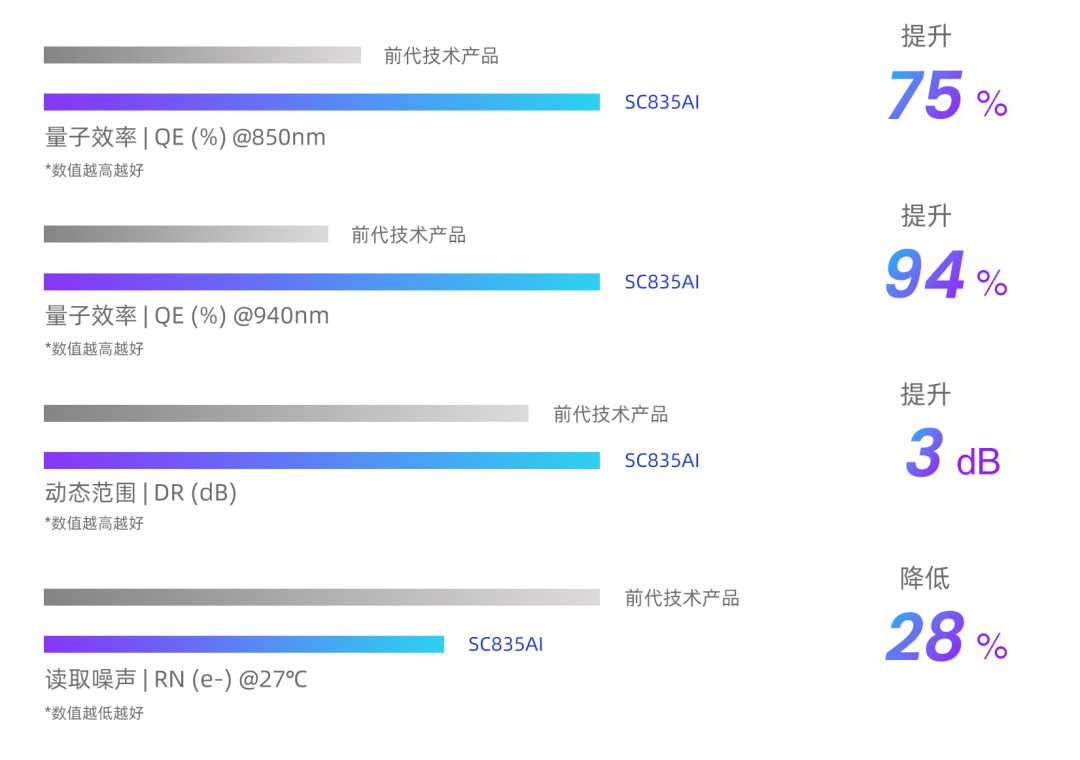Click the short gradient SC835AI read noise bar
Screen dimensions: 1080x760
point(243,644)
